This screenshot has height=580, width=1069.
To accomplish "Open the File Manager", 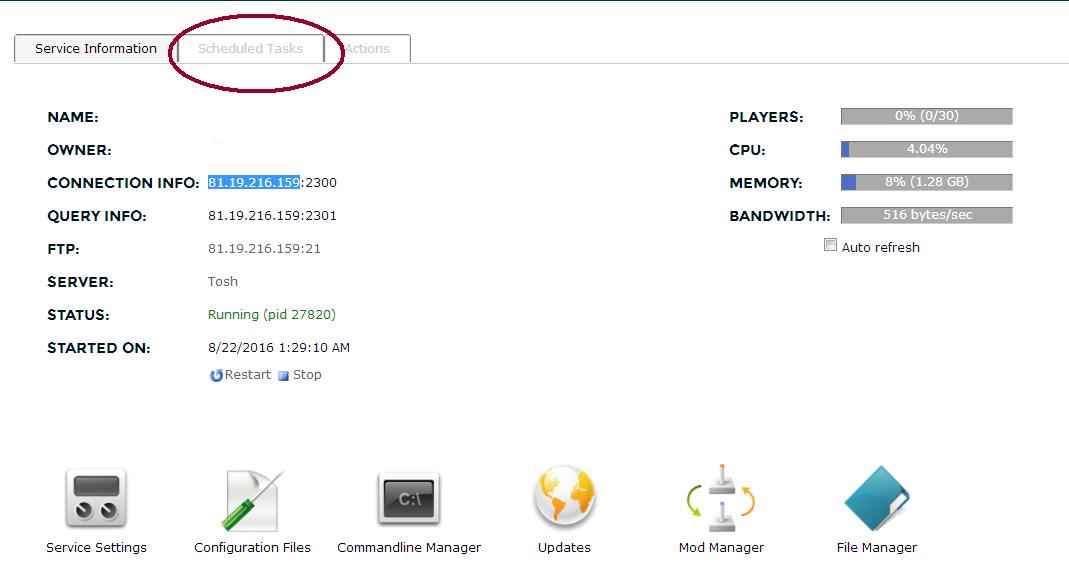I will point(876,498).
